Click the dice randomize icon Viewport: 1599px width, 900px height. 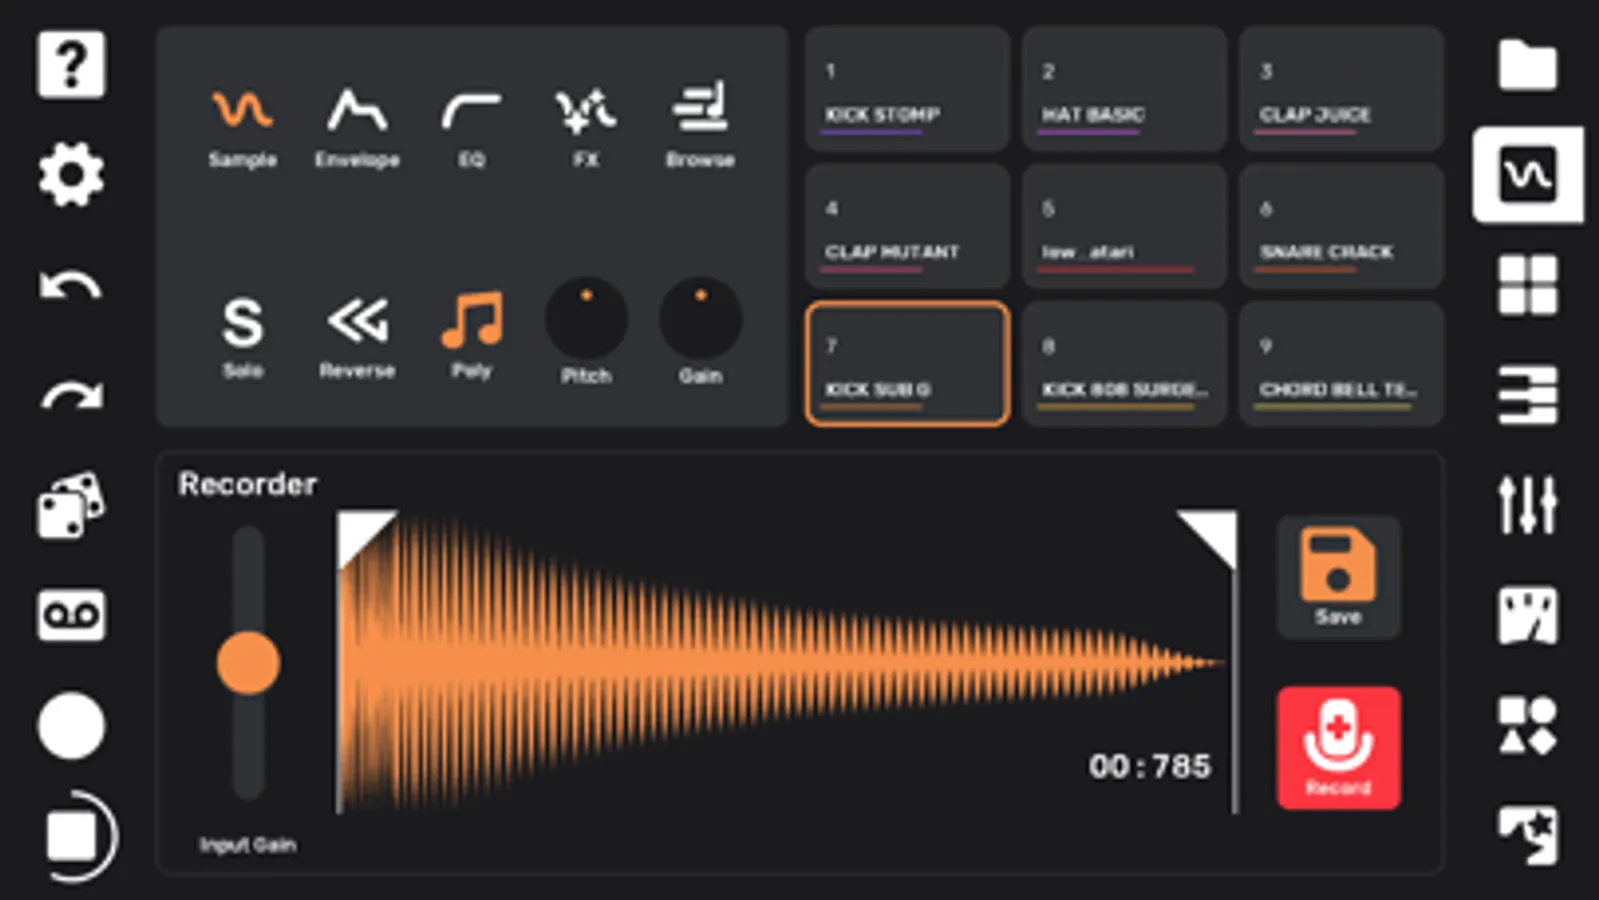click(71, 505)
